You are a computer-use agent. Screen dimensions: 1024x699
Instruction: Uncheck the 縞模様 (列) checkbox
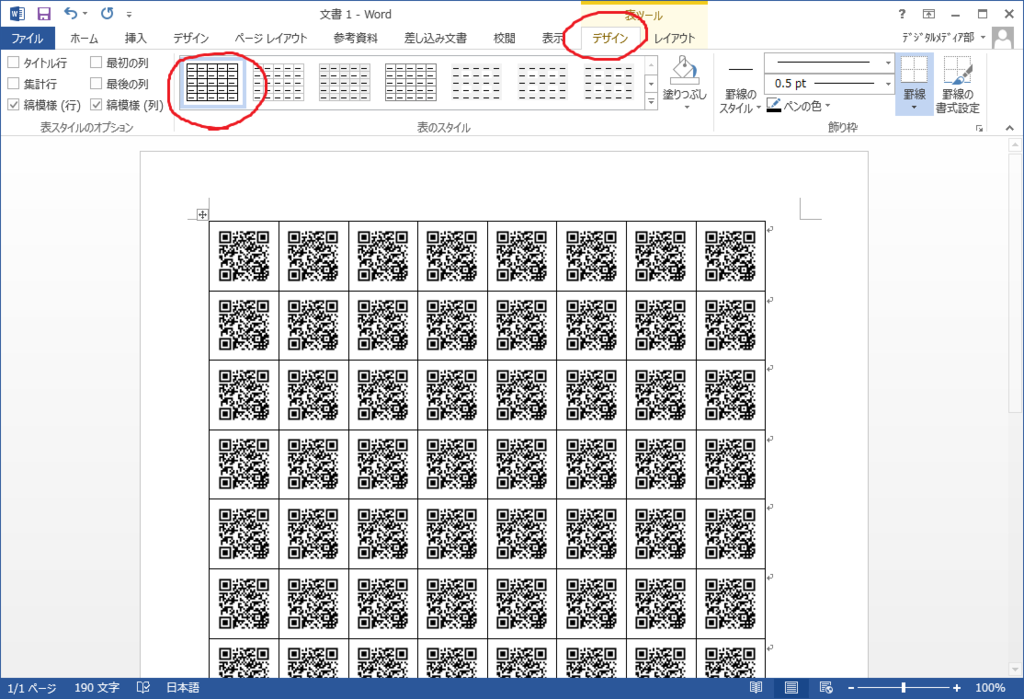coord(96,105)
